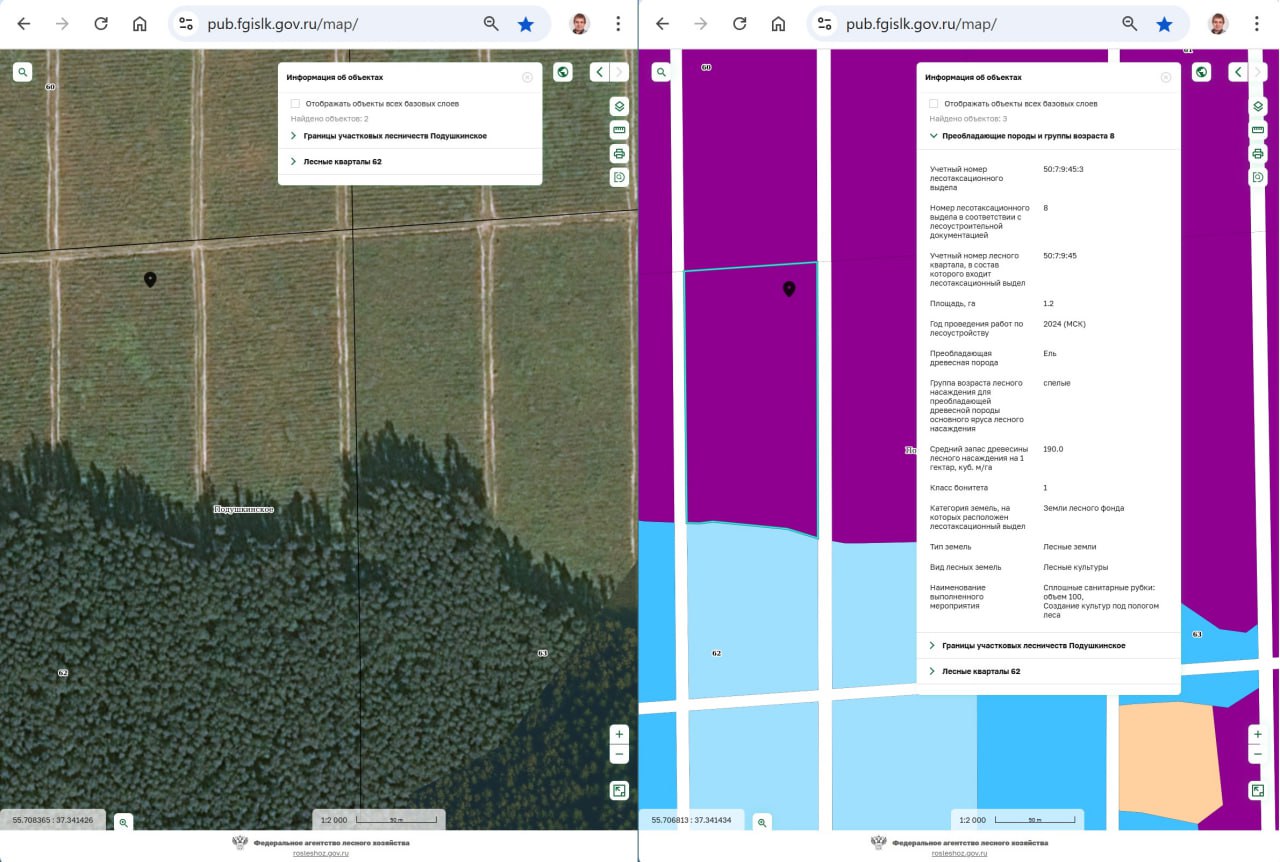Image resolution: width=1280 pixels, height=862 pixels.
Task: Click the survey year value '2024 (МСК)'
Action: (x=1064, y=324)
